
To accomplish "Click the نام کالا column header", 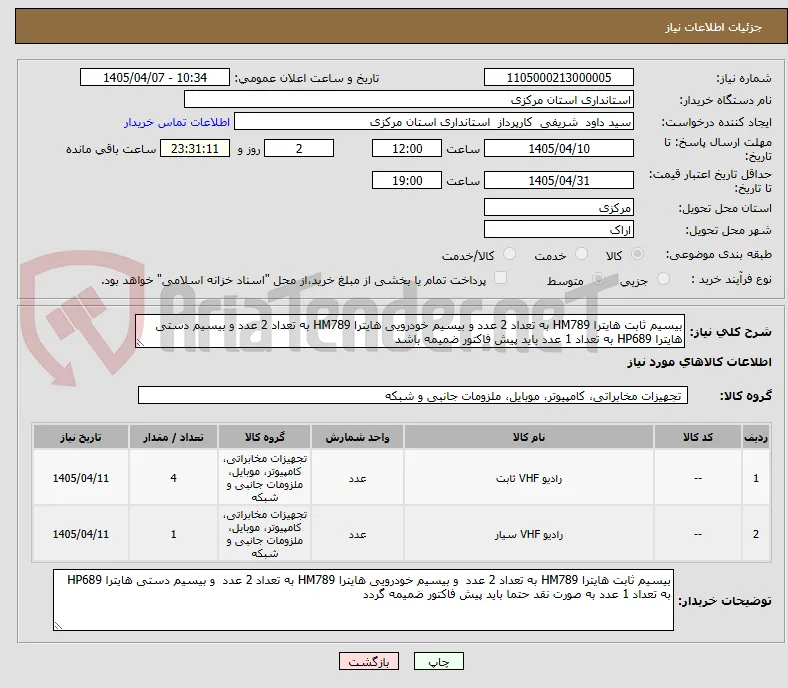I will pyautogui.click(x=529, y=437).
